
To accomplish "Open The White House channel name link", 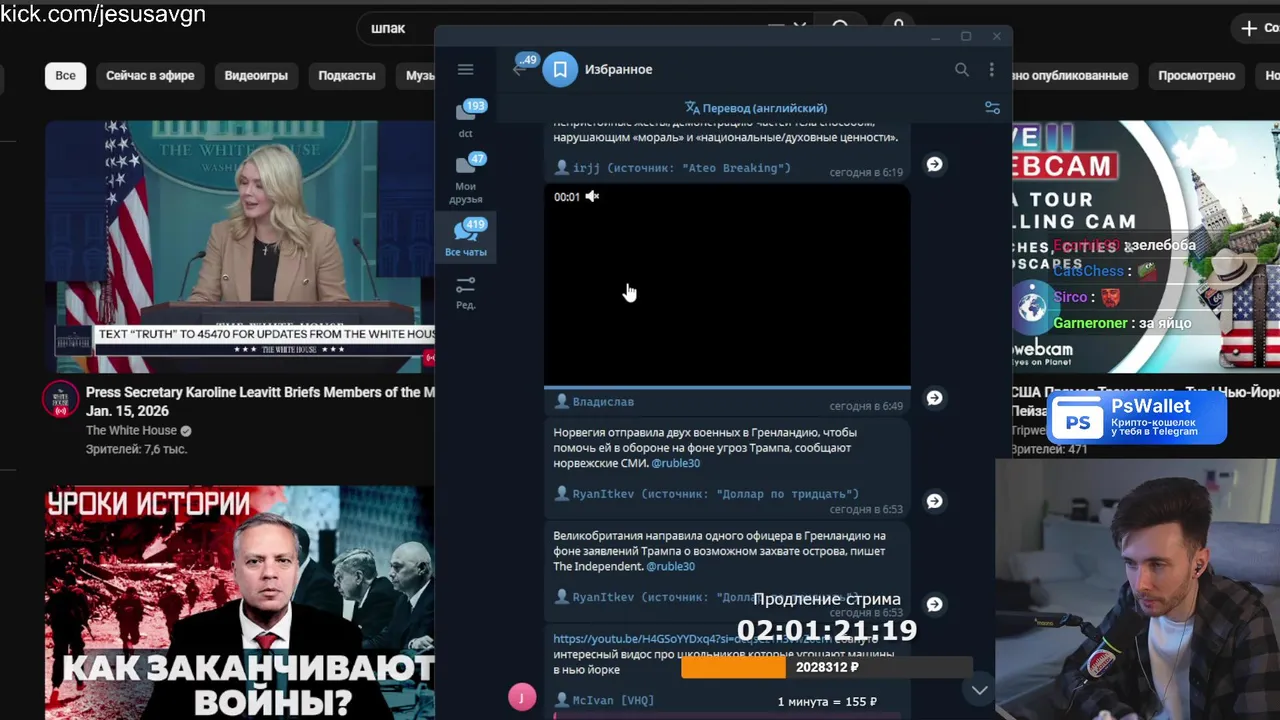I will click(131, 430).
